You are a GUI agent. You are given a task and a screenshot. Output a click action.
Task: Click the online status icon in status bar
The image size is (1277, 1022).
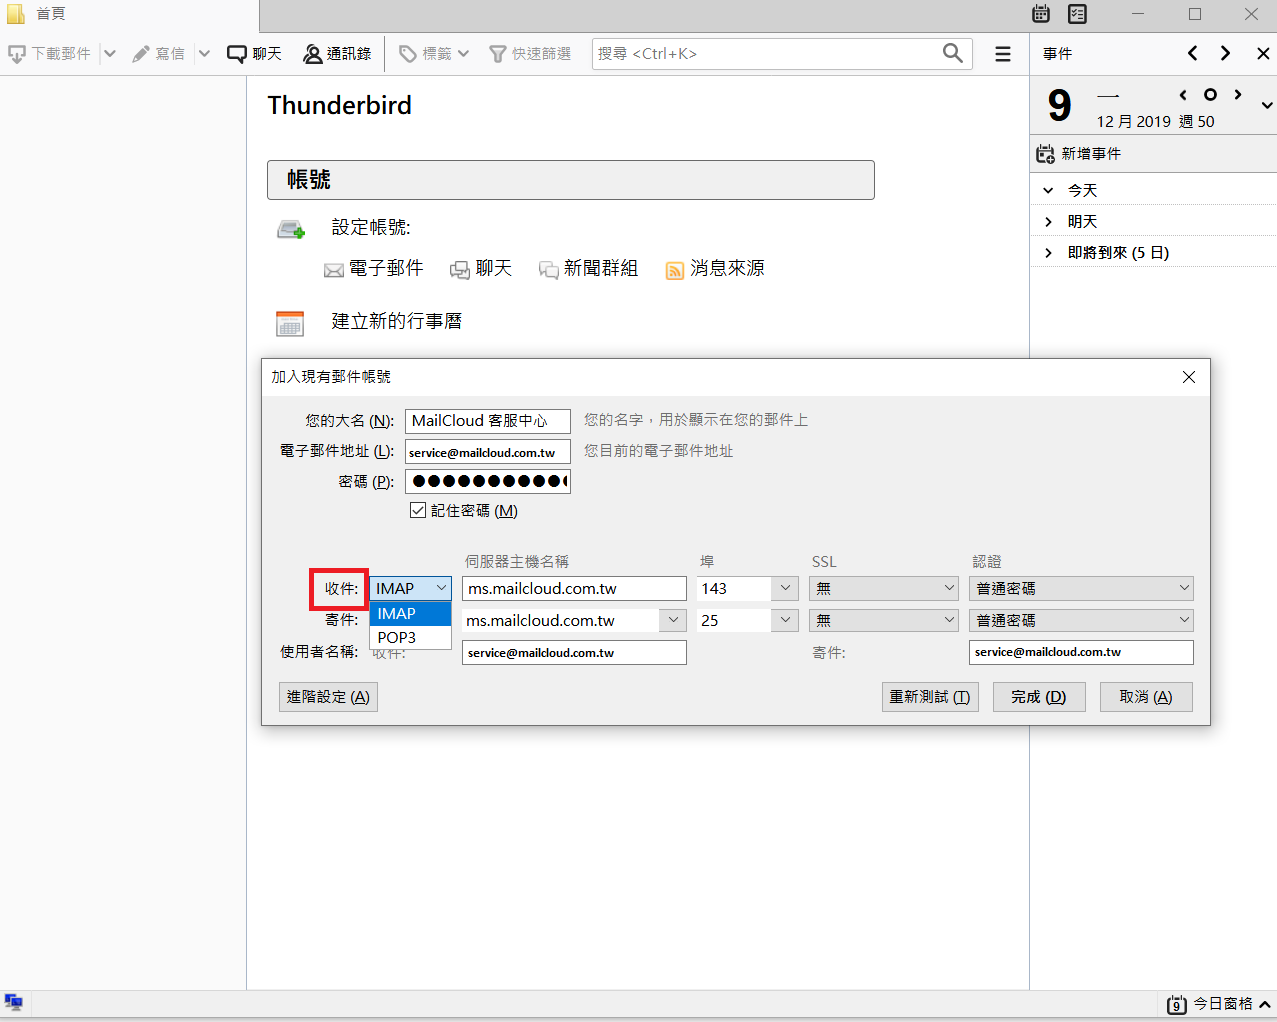(x=14, y=1002)
